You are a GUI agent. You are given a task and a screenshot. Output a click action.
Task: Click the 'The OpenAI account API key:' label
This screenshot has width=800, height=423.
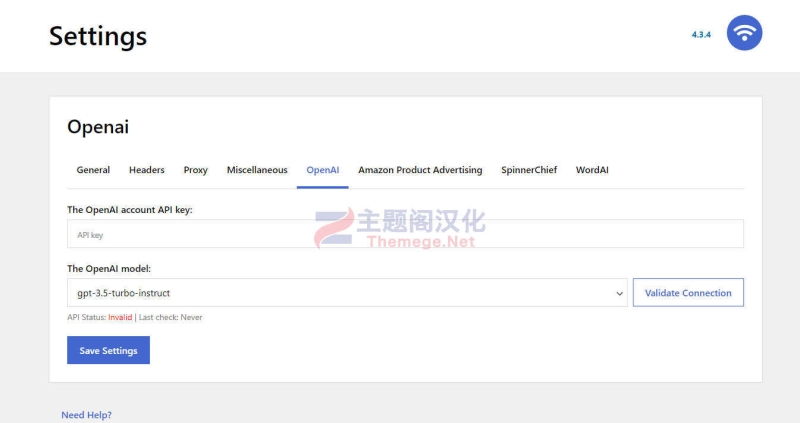coord(130,210)
